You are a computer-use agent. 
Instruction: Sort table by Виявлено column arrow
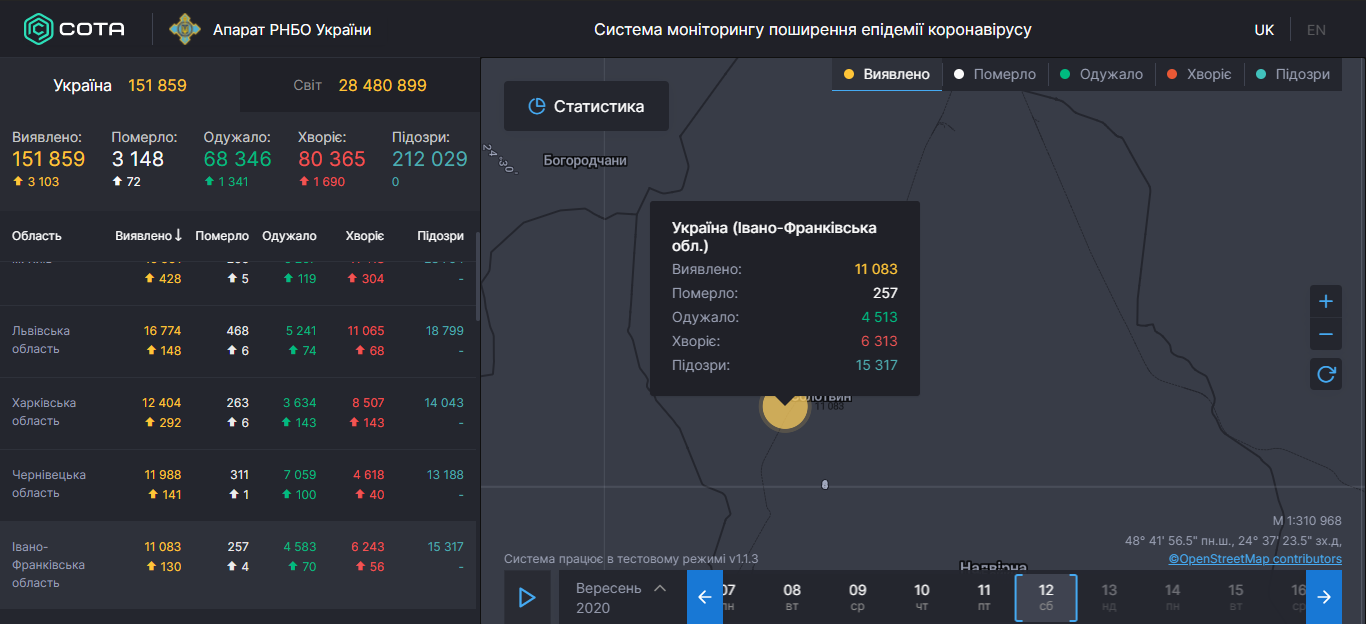[x=178, y=236]
